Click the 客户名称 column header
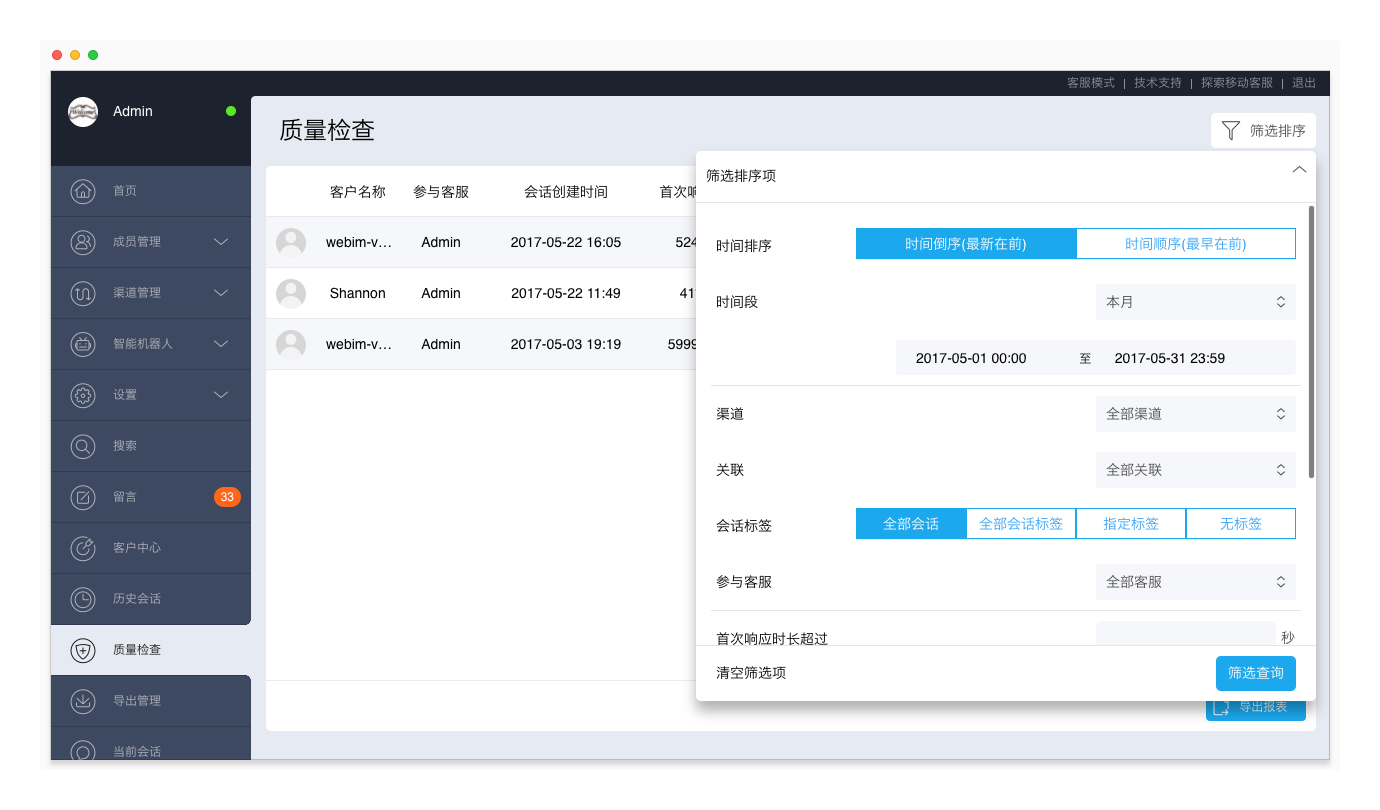The height and width of the screenshot is (810, 1380). [x=358, y=192]
